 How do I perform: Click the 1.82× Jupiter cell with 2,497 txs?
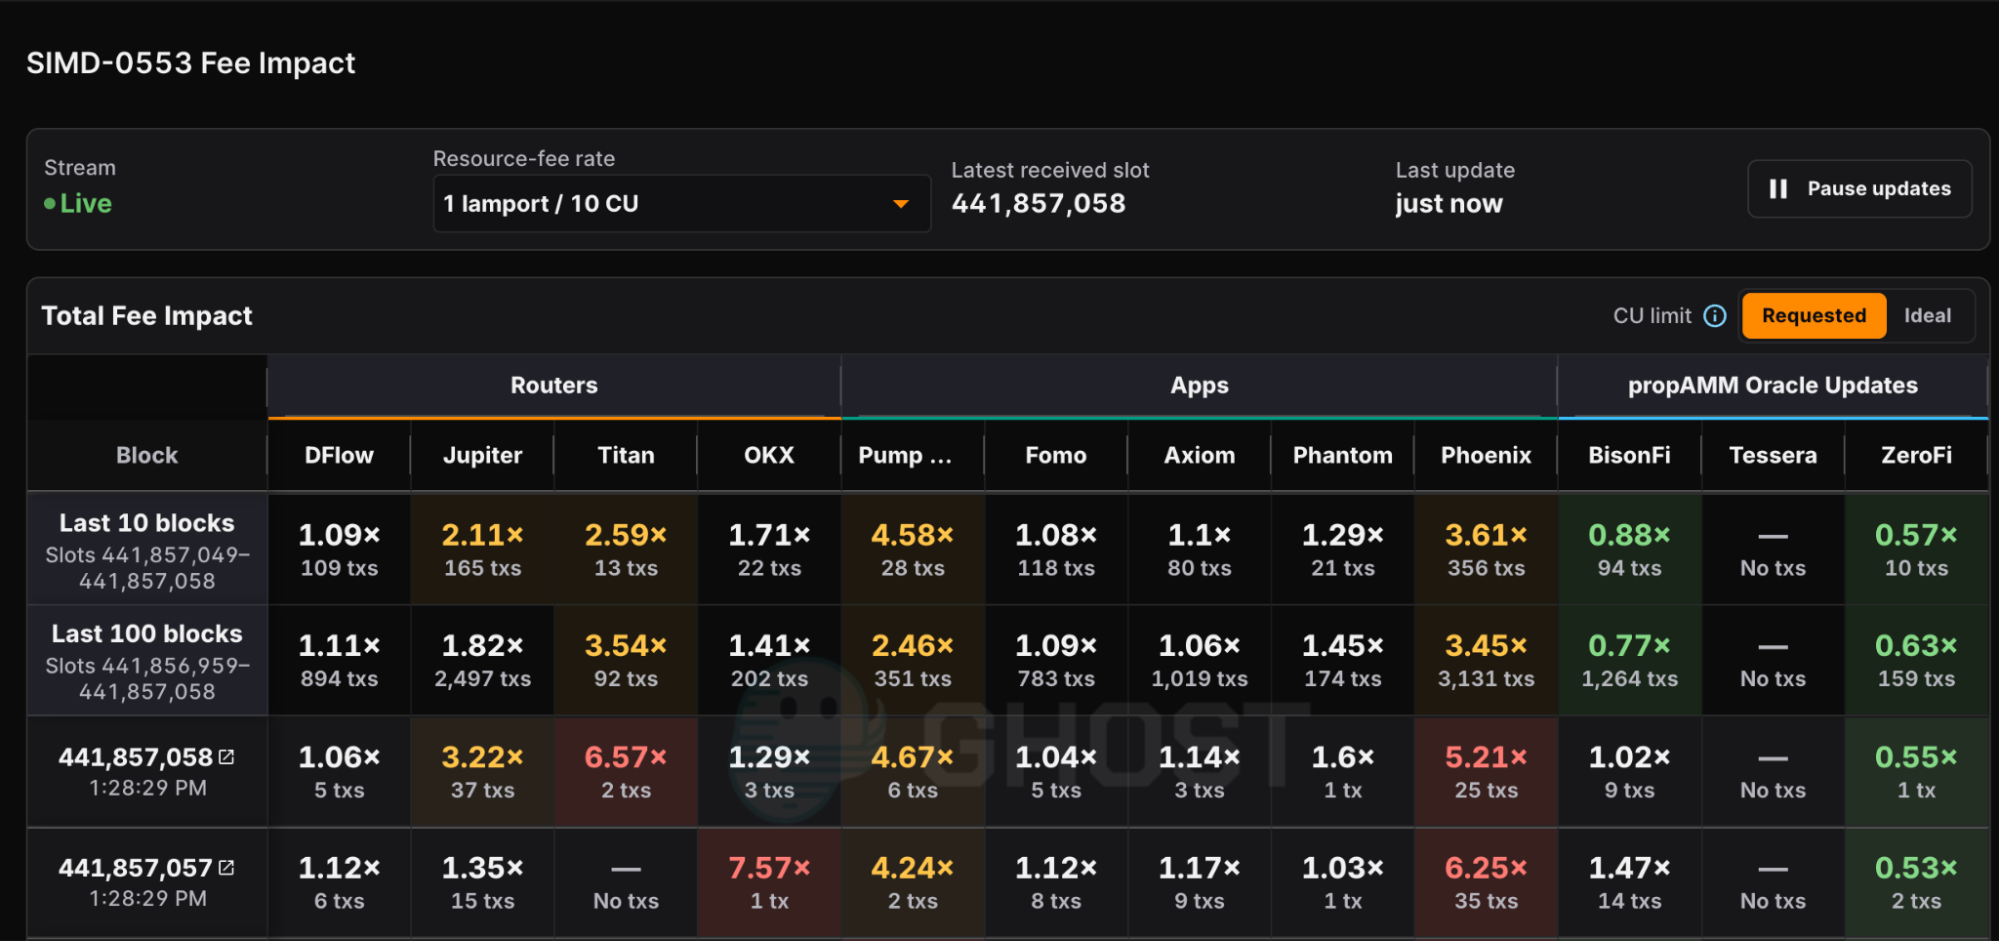tap(483, 661)
